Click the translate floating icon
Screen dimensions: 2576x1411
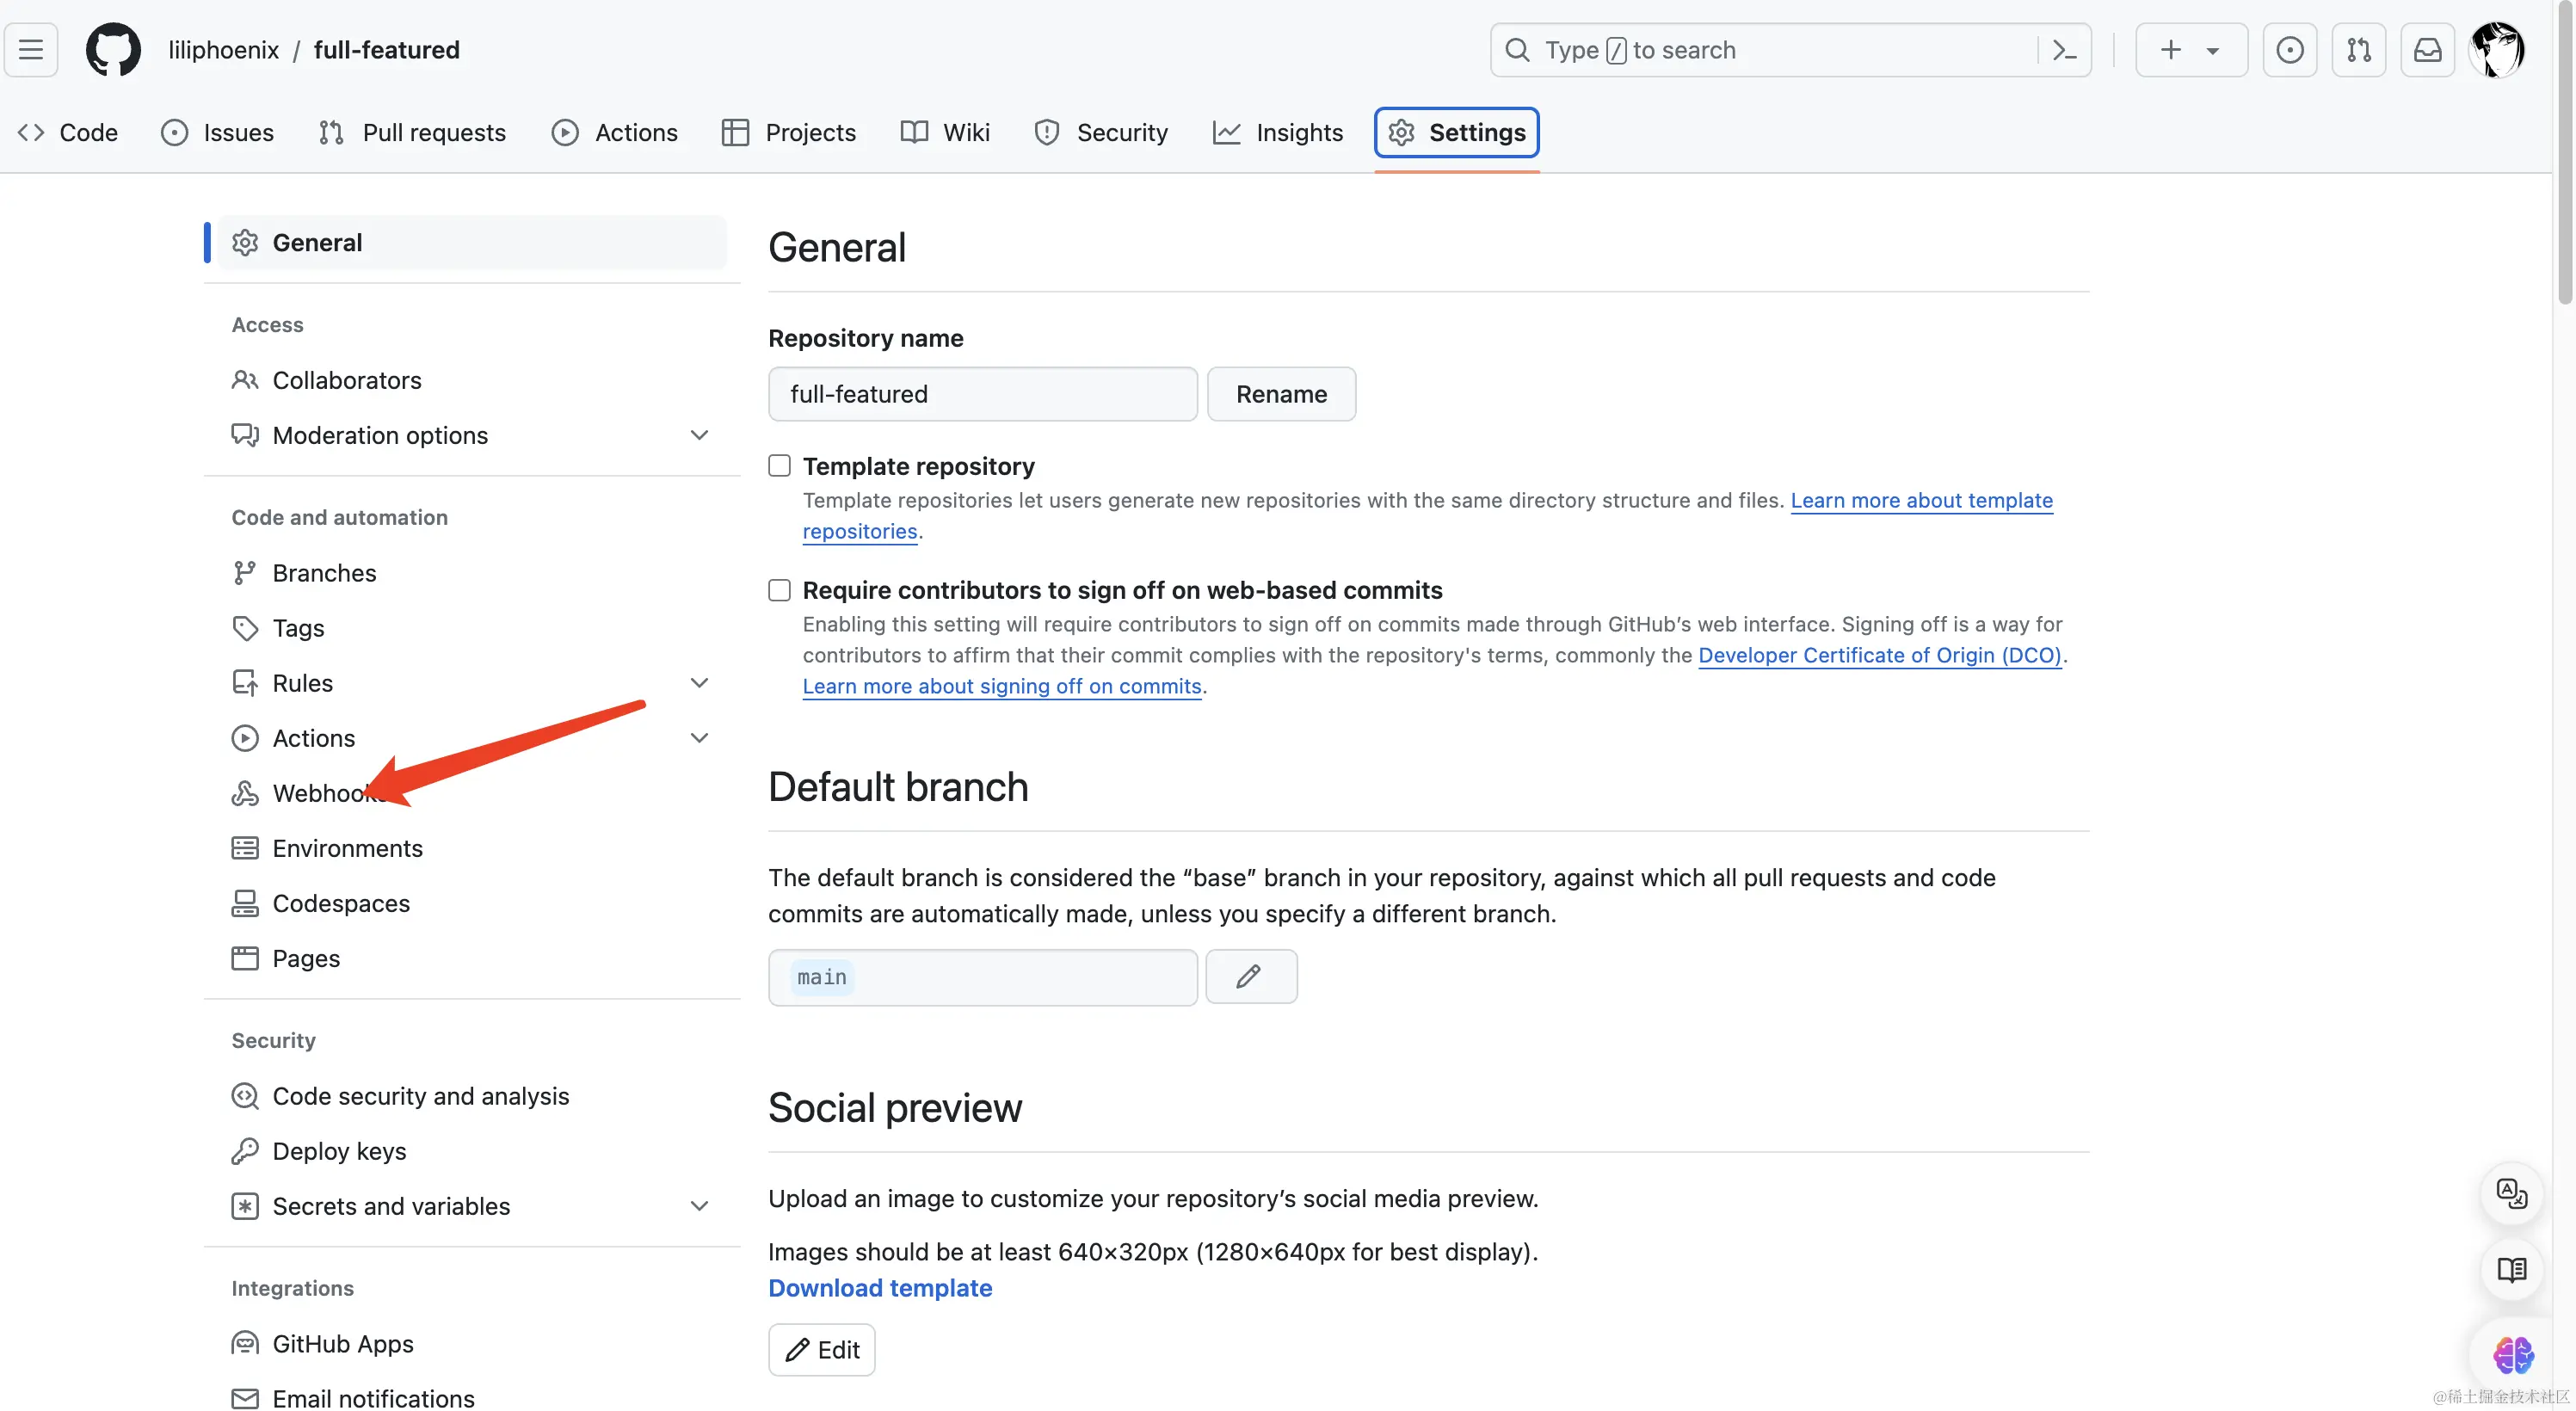tap(2511, 1193)
